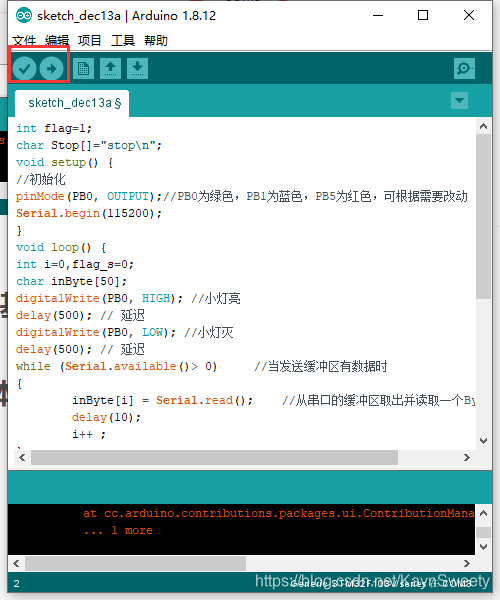The height and width of the screenshot is (600, 500).
Task: Click editor vertical scrollbar thumb
Action: tap(484, 216)
